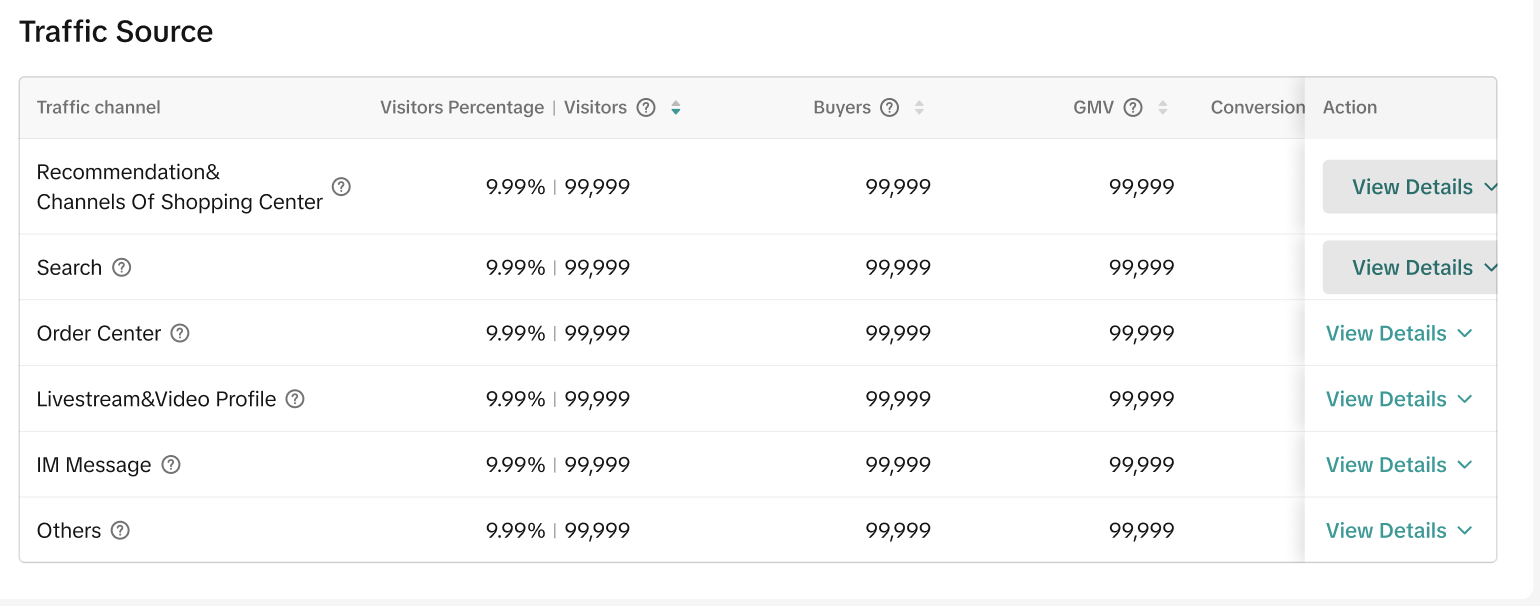Expand View Details for Order Center
This screenshot has height=606, width=1540.
point(1398,334)
